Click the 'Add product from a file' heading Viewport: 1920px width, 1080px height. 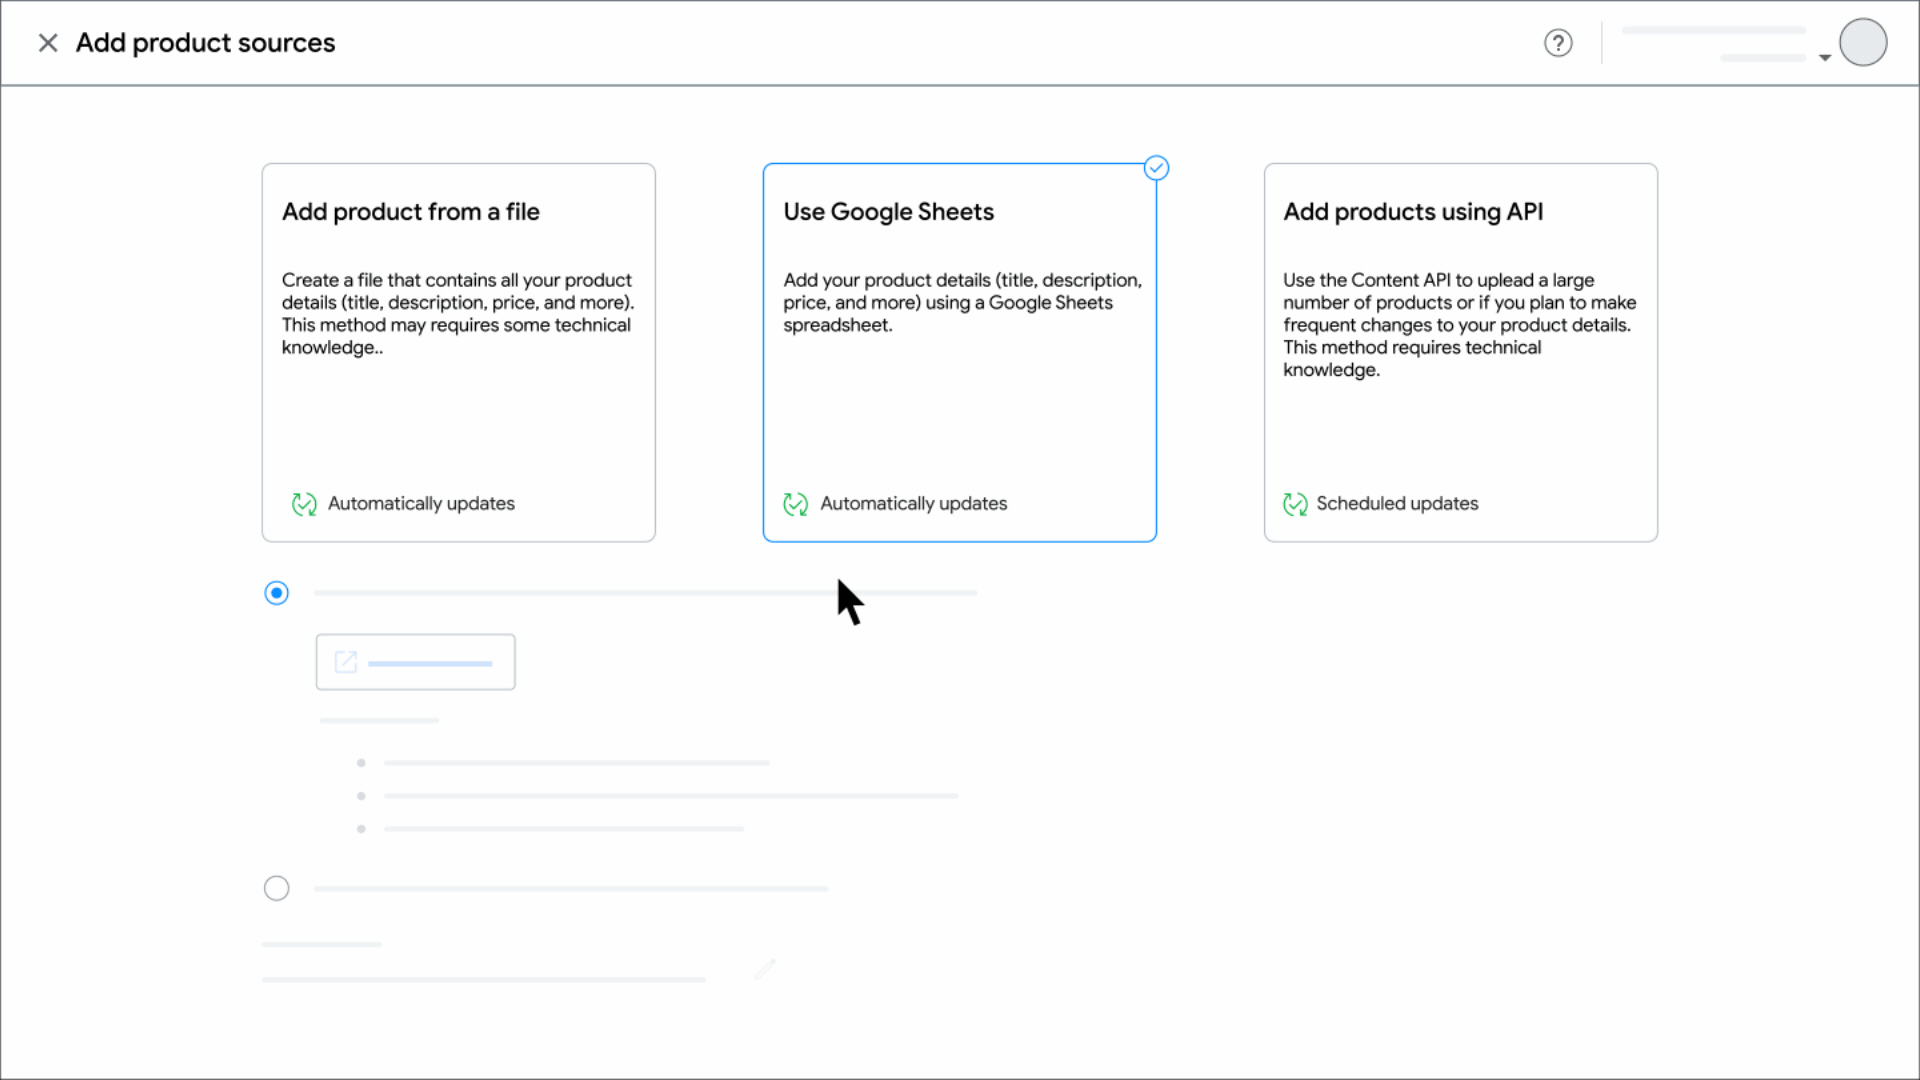click(x=411, y=212)
